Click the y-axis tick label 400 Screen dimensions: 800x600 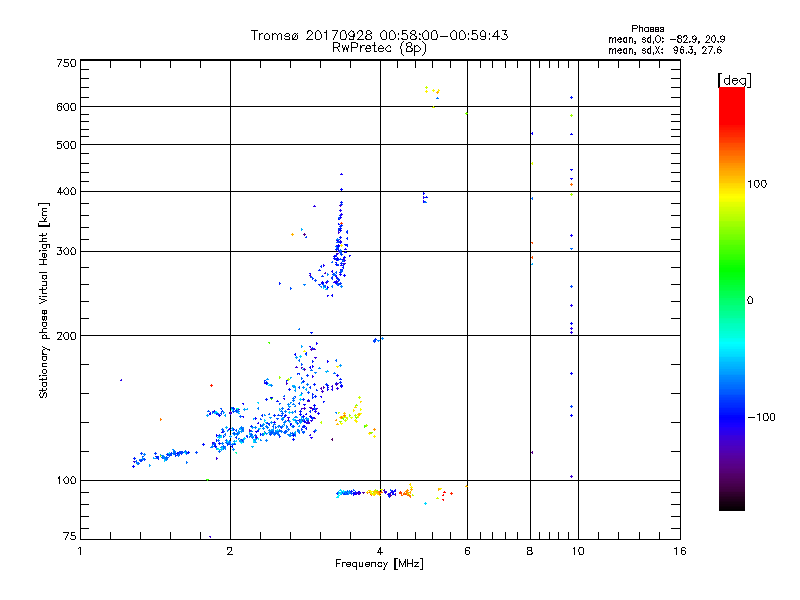coord(66,191)
